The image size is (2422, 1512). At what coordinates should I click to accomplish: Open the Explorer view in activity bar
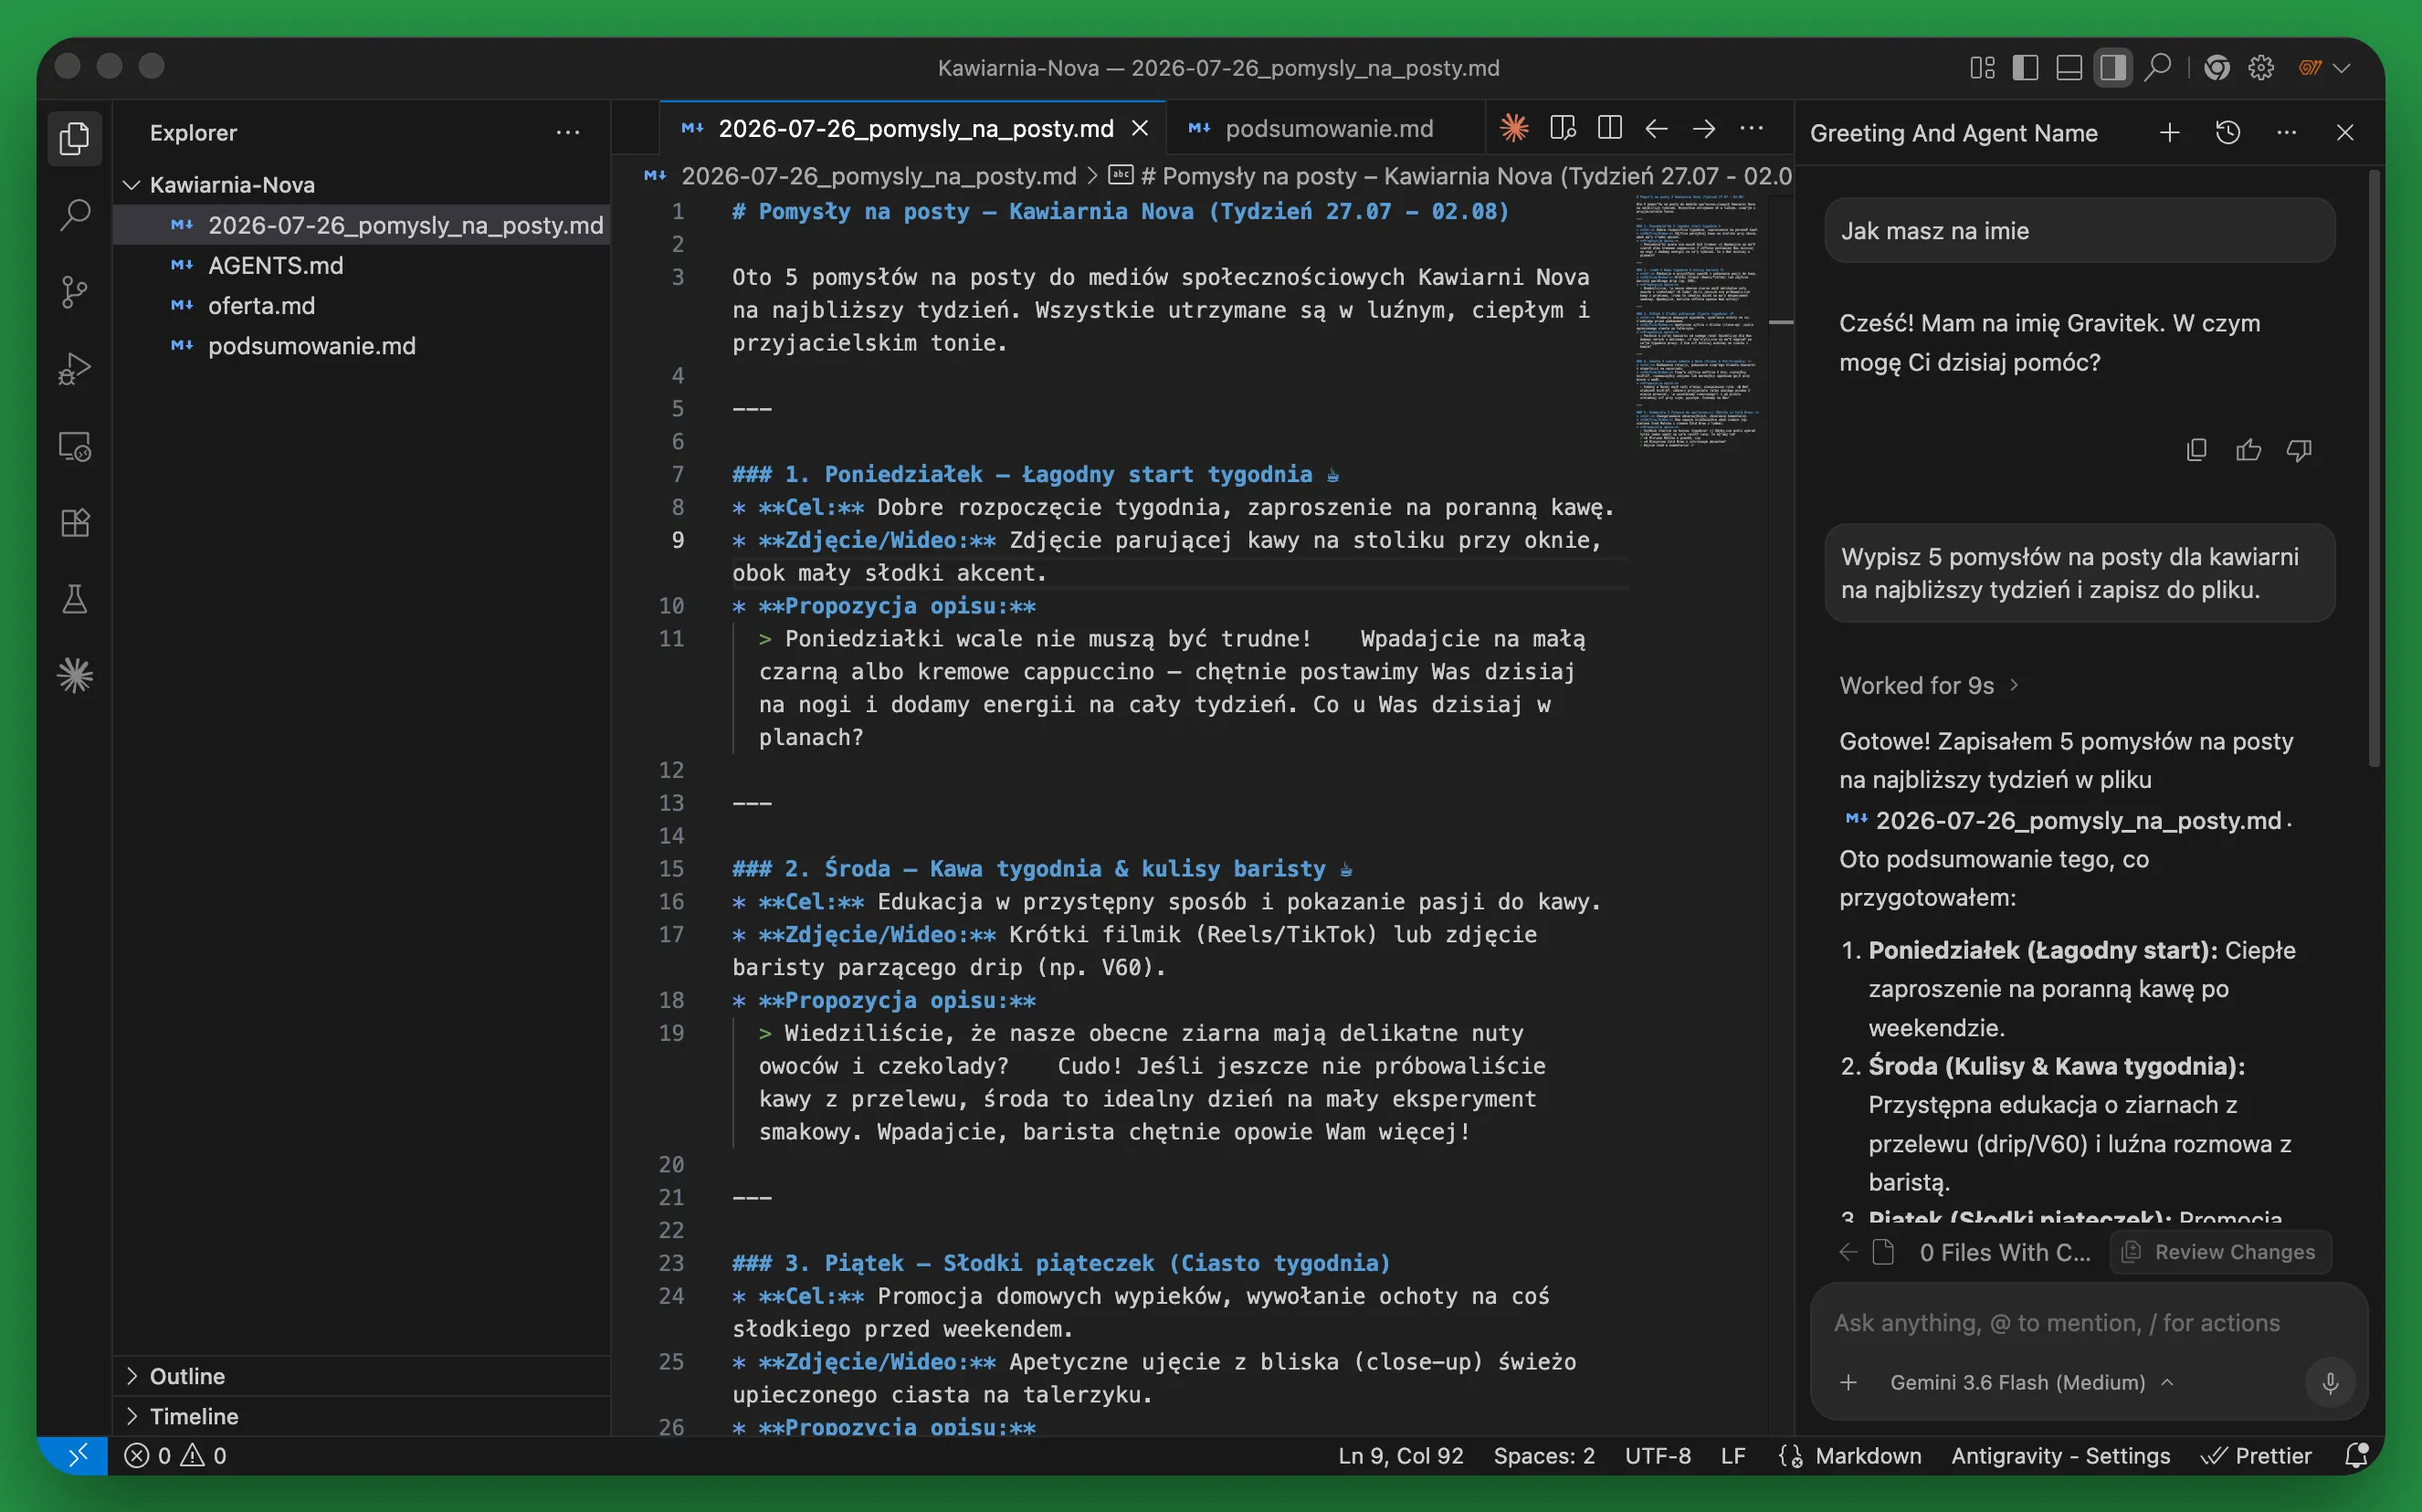[x=75, y=138]
